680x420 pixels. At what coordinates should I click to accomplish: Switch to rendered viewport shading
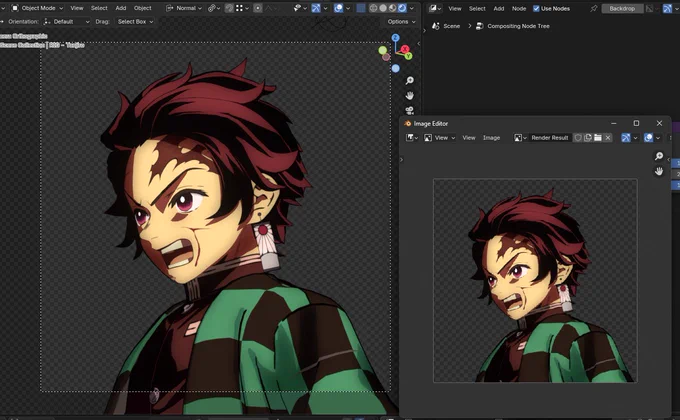[402, 8]
